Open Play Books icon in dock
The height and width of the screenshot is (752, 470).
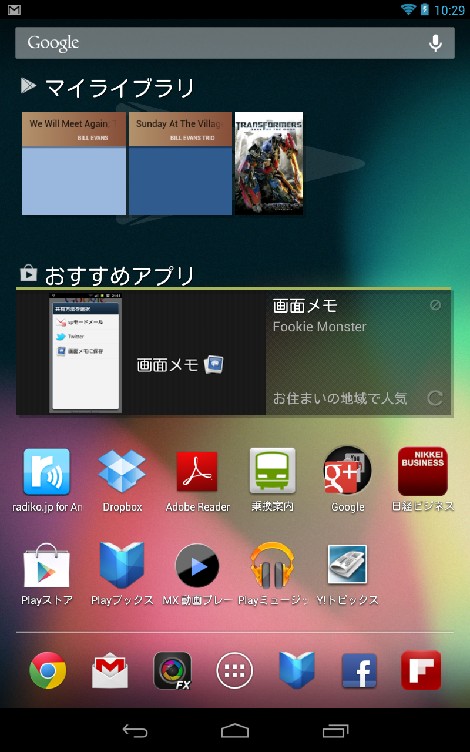tap(297, 670)
